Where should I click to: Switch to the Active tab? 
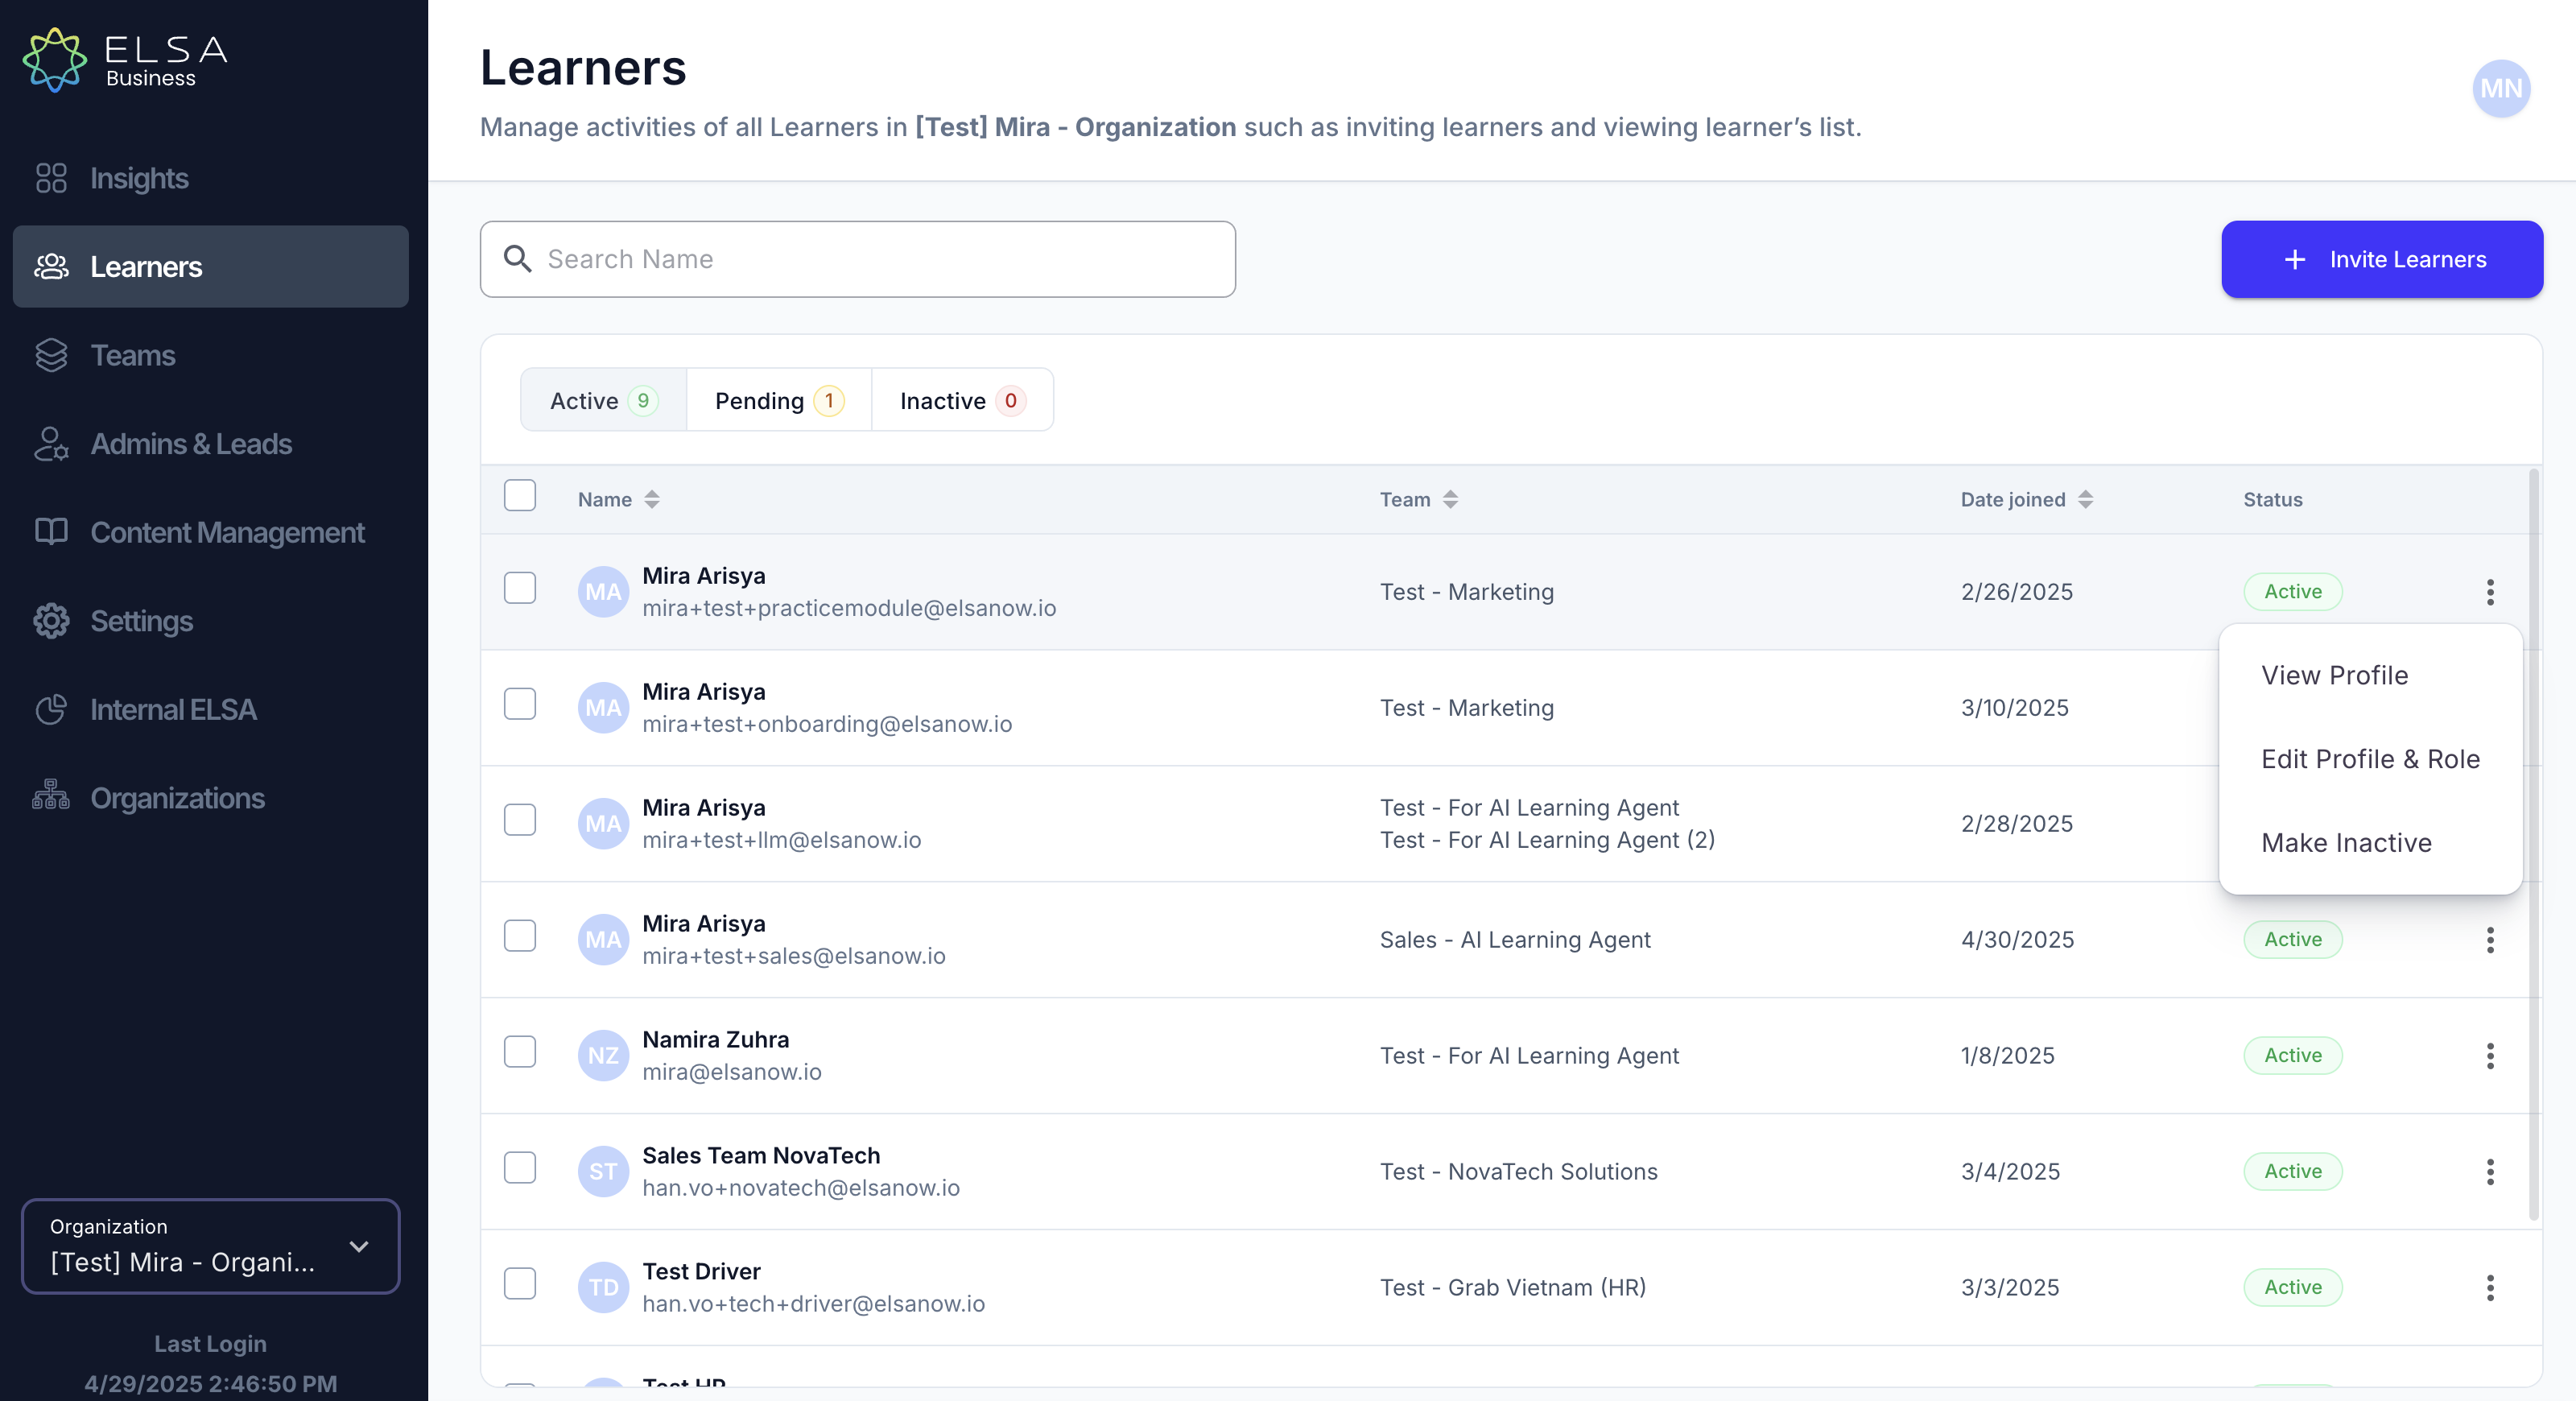604,400
